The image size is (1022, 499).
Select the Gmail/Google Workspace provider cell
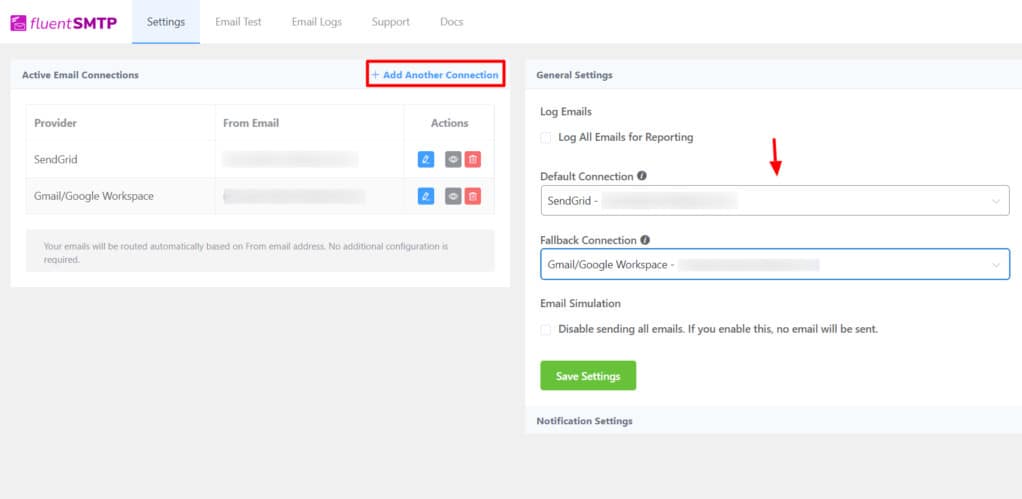[x=121, y=196]
